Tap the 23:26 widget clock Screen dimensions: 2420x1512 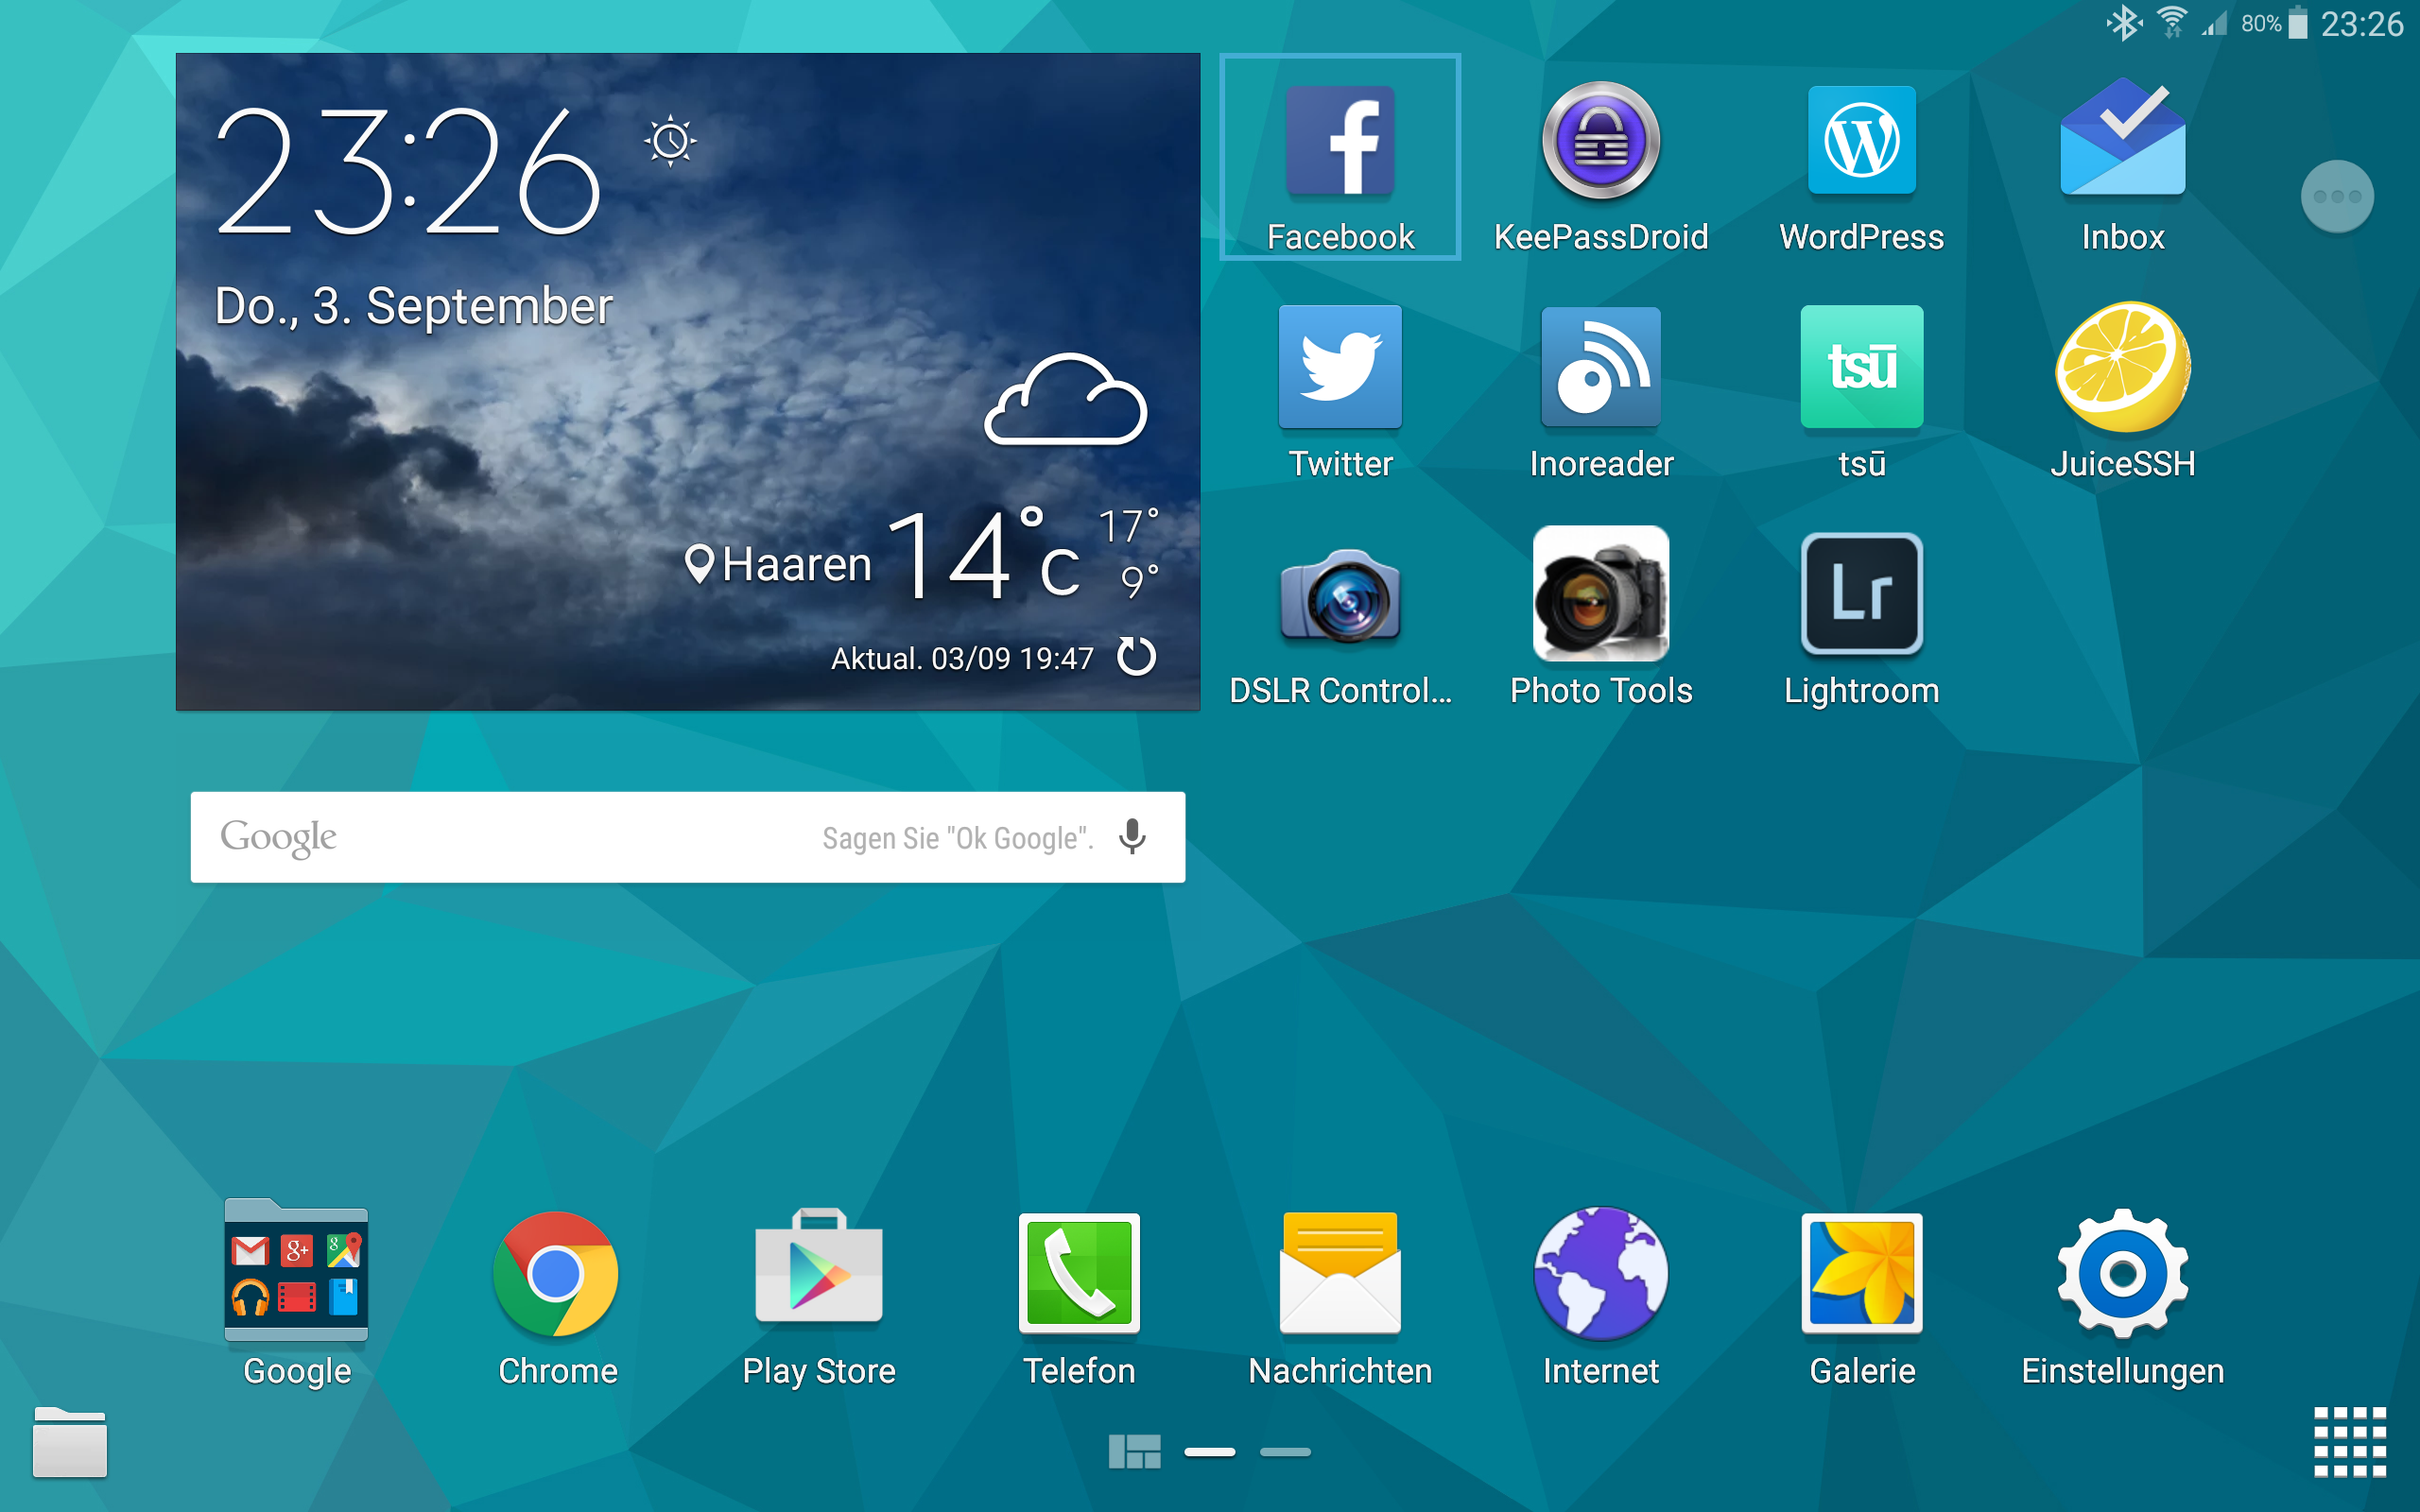coord(408,171)
